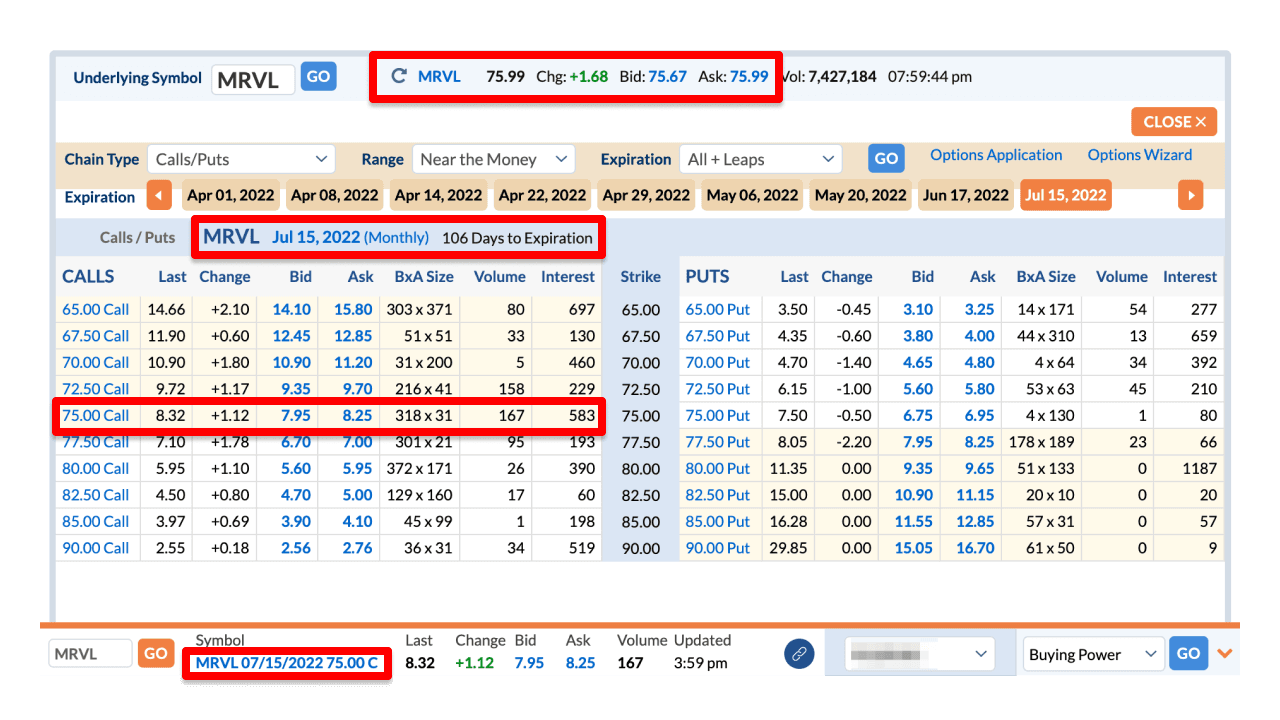This screenshot has height=720, width=1280.
Task: Click the bottom bar MRVL symbol input
Action: (90, 654)
